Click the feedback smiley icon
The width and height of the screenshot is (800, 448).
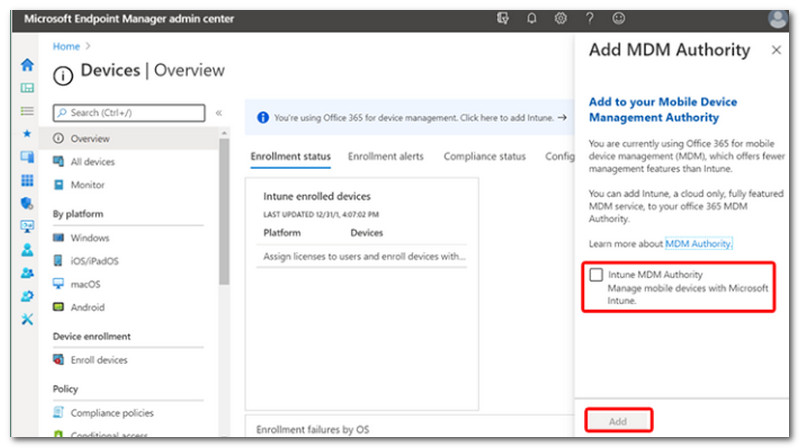618,19
